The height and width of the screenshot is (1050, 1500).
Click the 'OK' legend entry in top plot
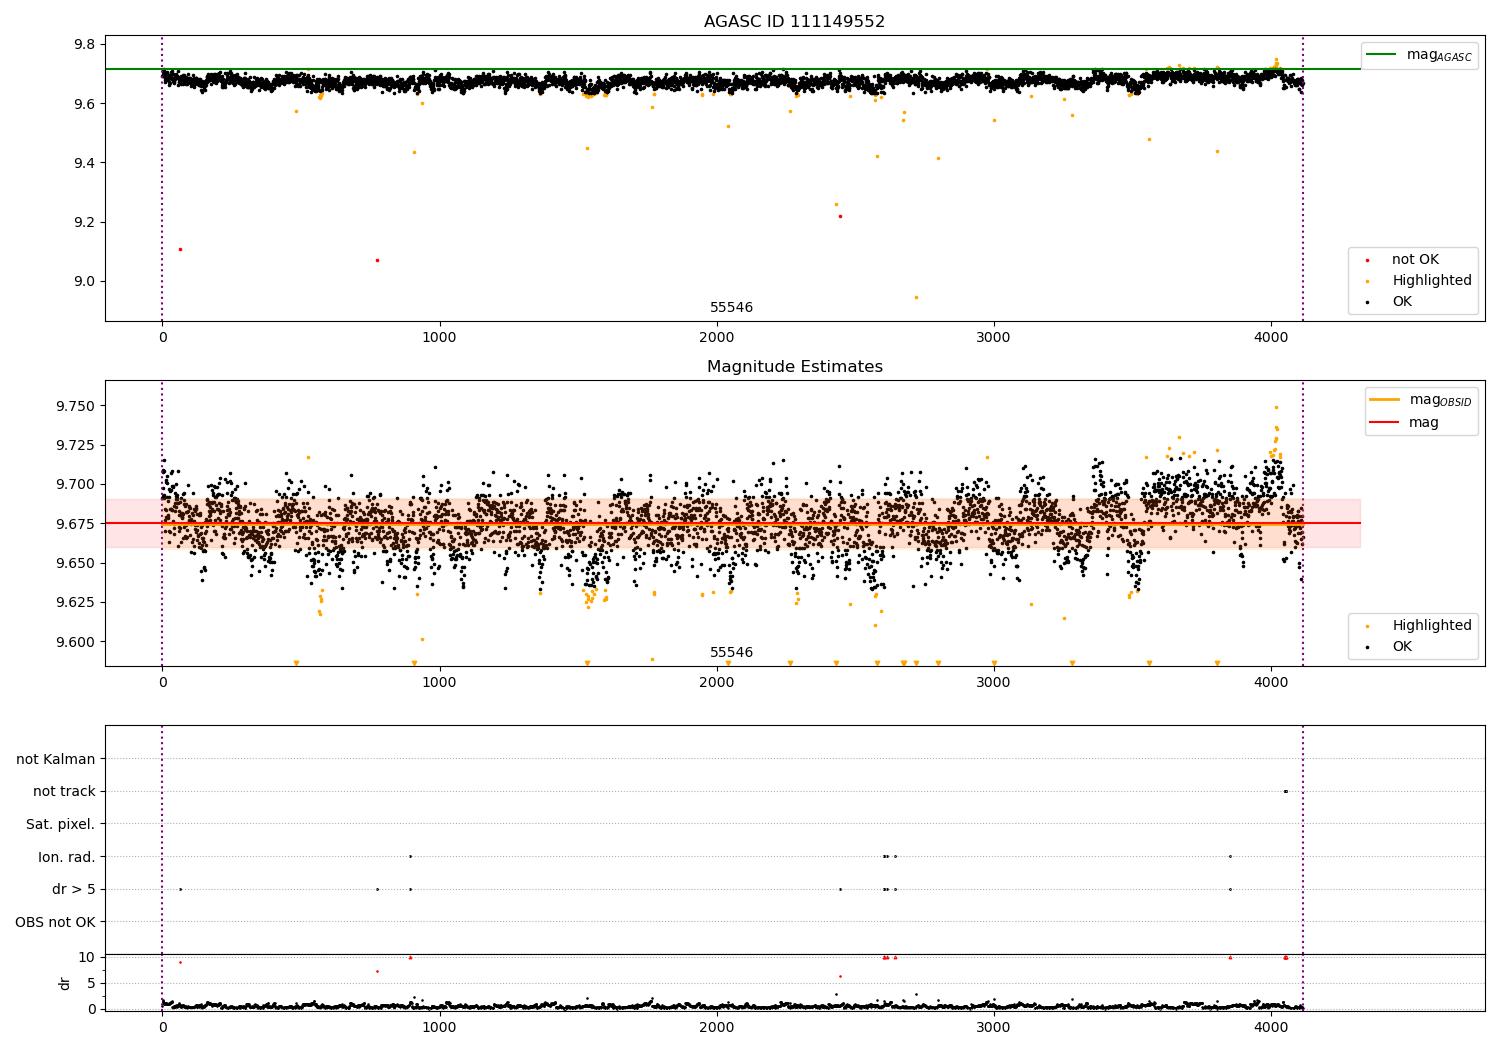pos(1402,302)
